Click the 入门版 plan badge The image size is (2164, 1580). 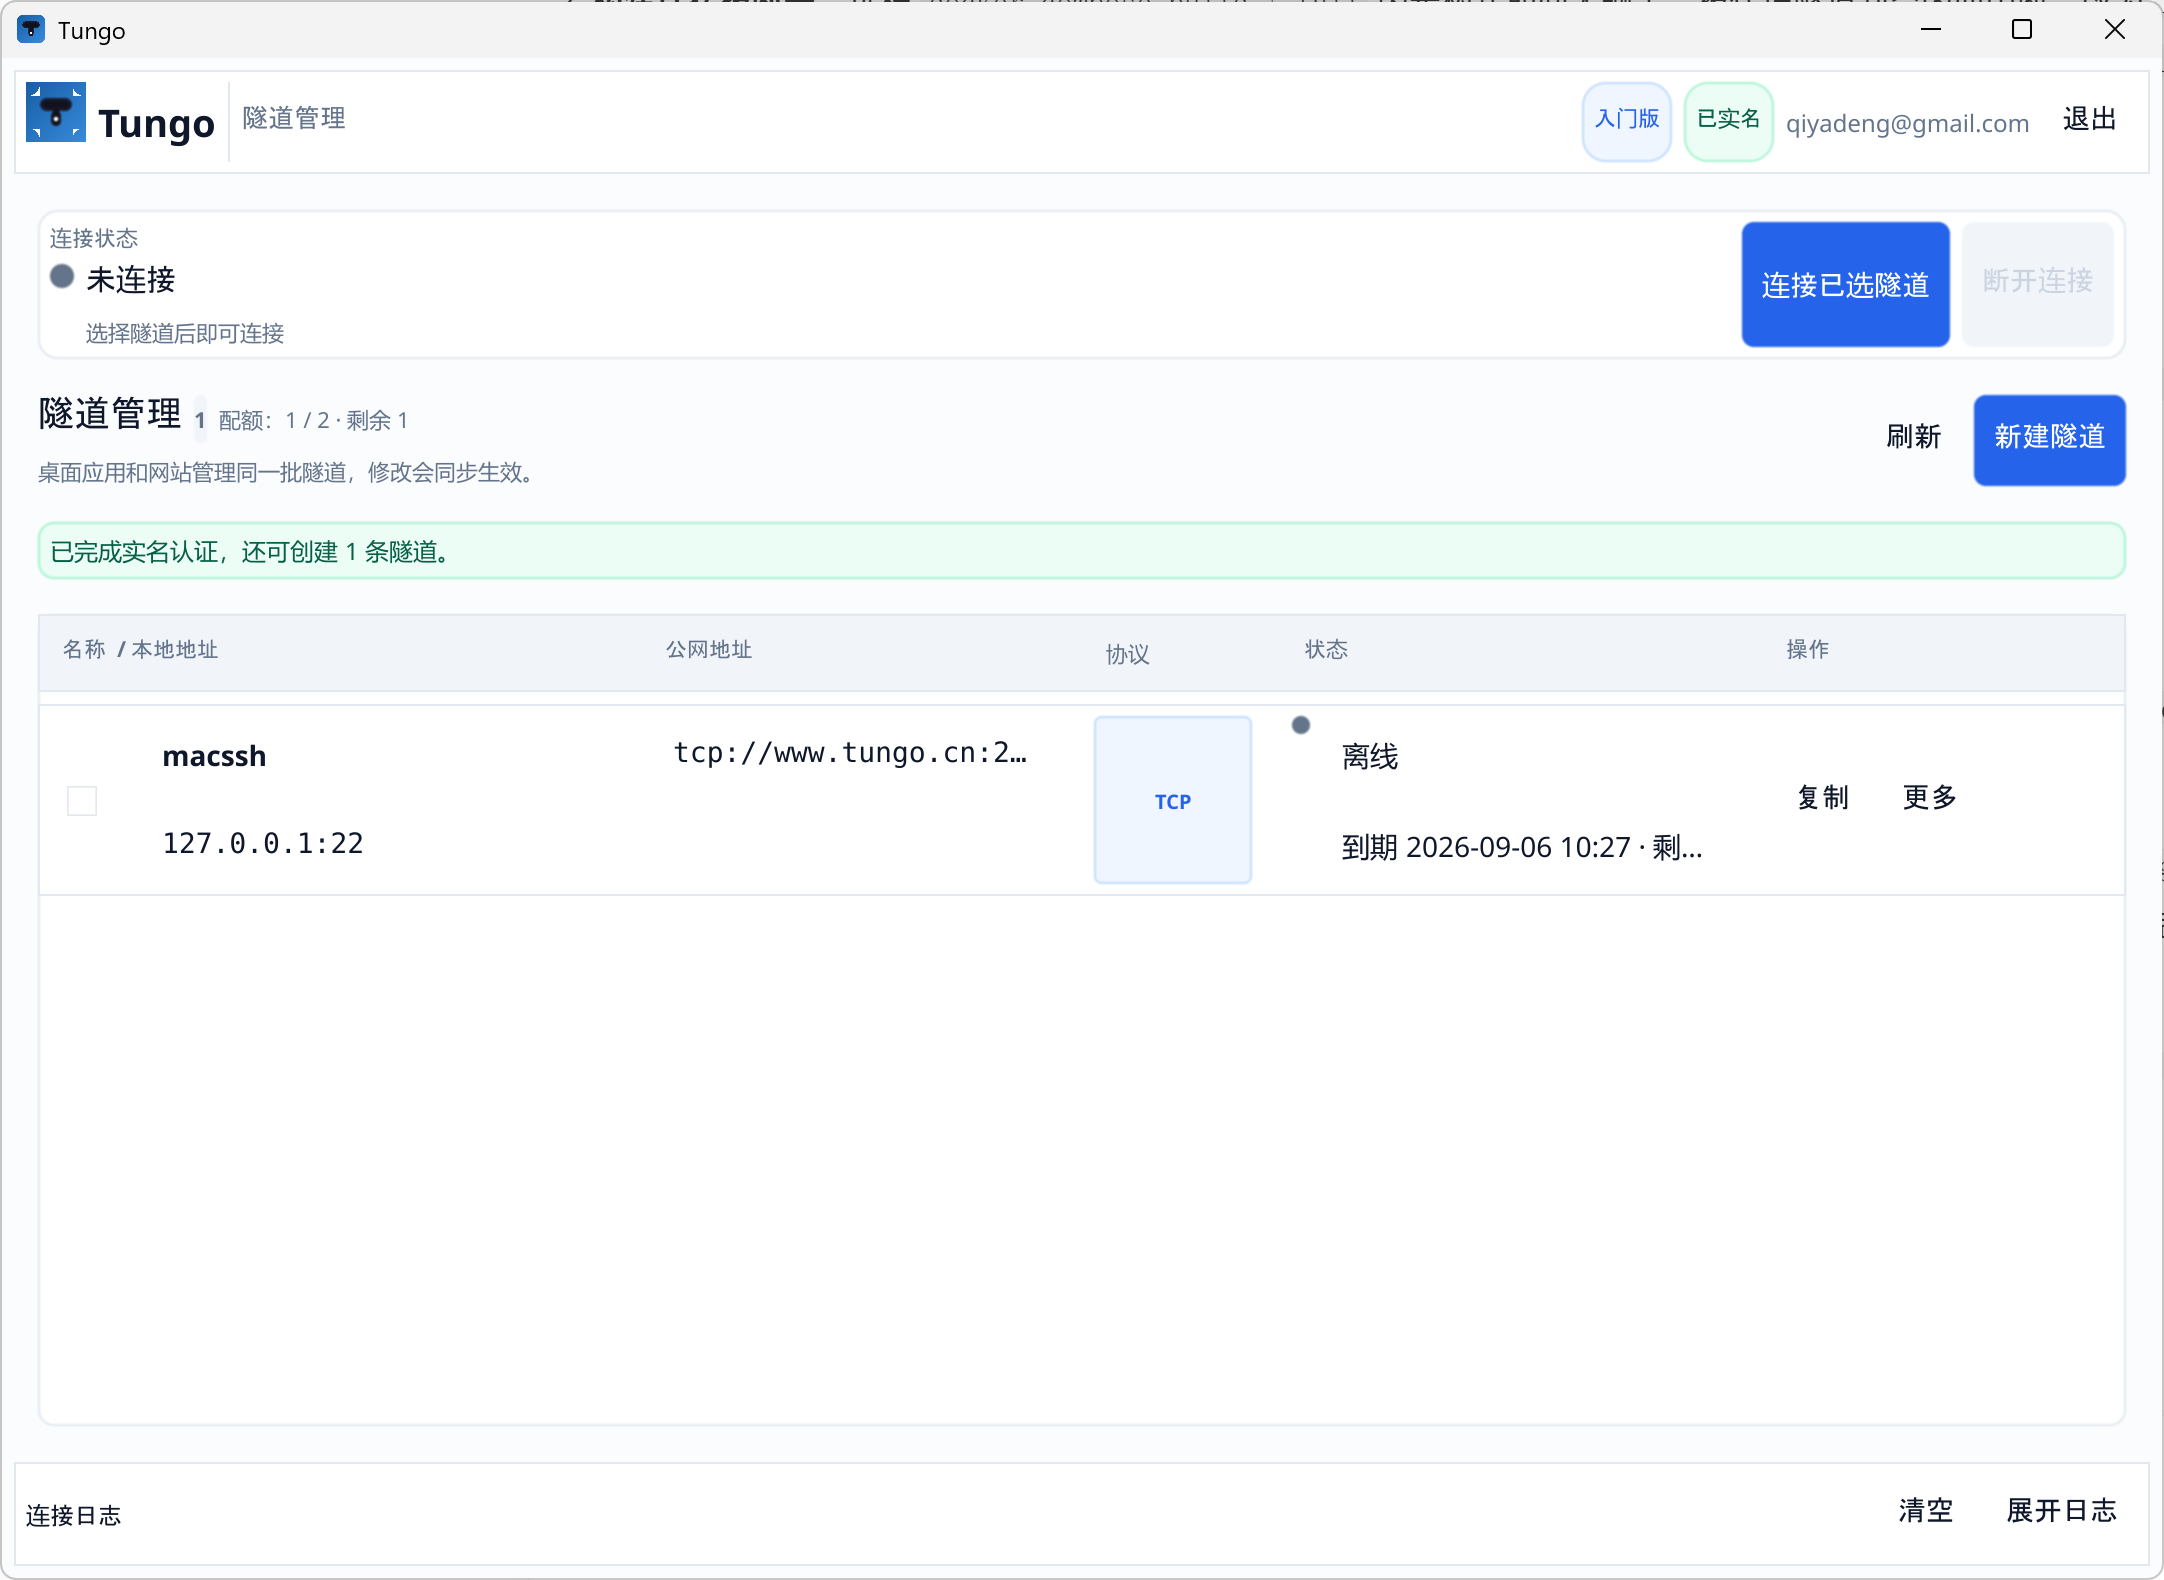pos(1626,120)
